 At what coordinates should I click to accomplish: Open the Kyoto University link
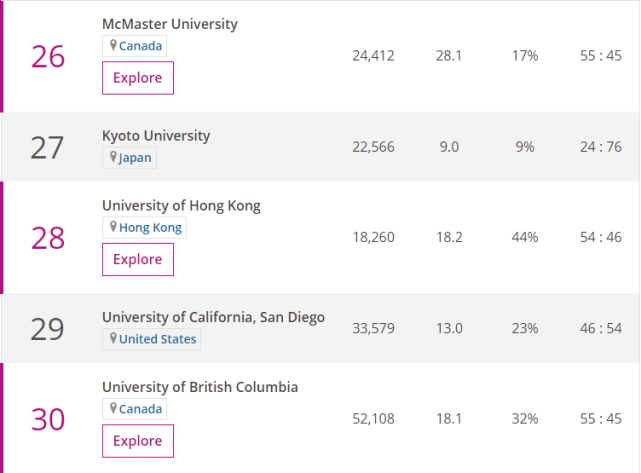(156, 135)
